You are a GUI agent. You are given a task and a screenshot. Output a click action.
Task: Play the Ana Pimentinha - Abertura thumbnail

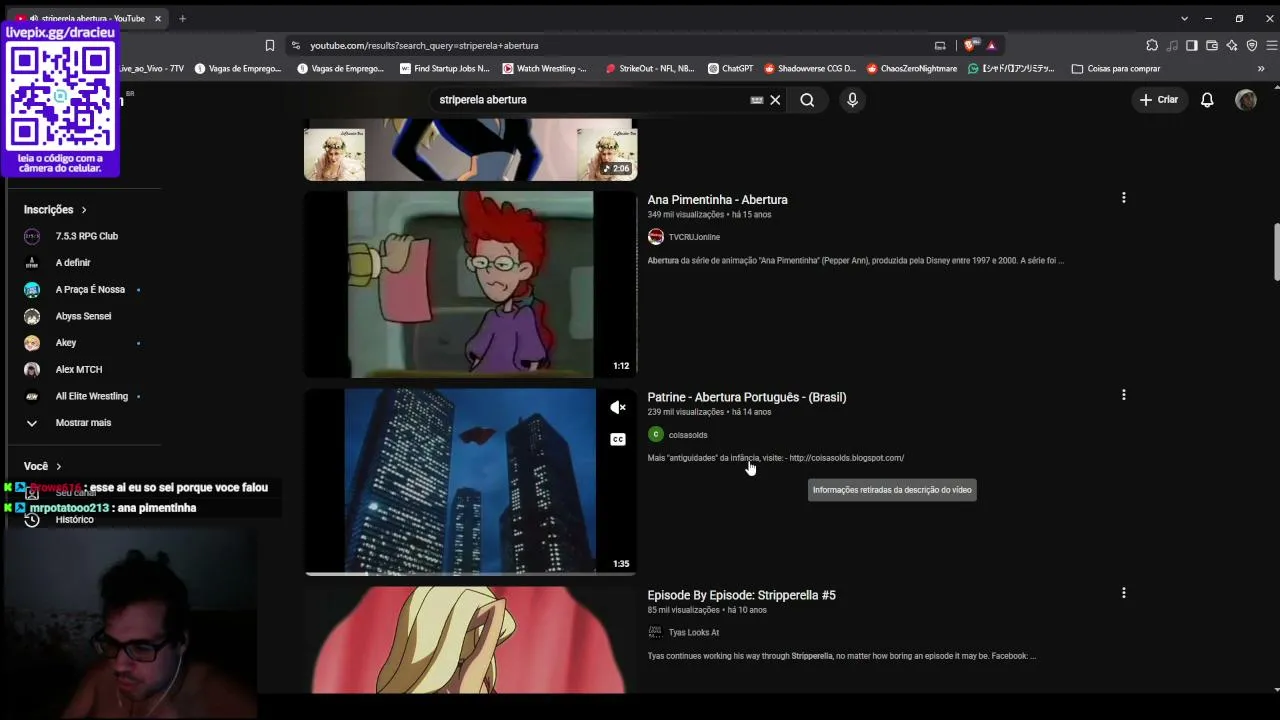pos(470,285)
